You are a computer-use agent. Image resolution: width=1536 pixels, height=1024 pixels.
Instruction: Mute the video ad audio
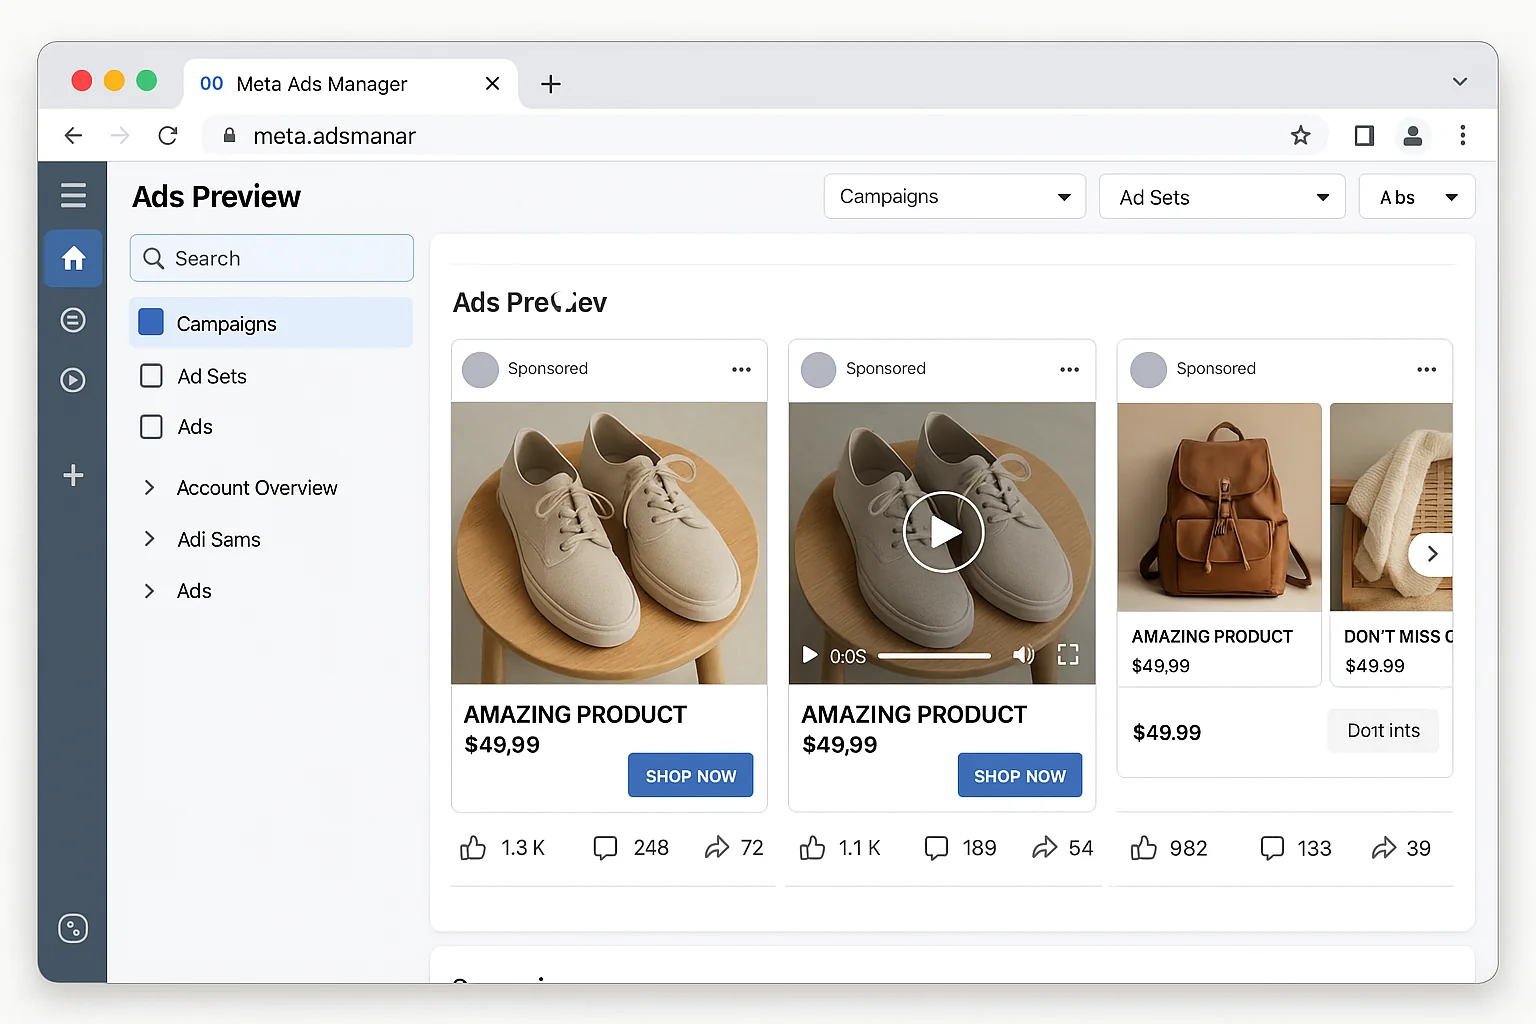pos(1023,655)
